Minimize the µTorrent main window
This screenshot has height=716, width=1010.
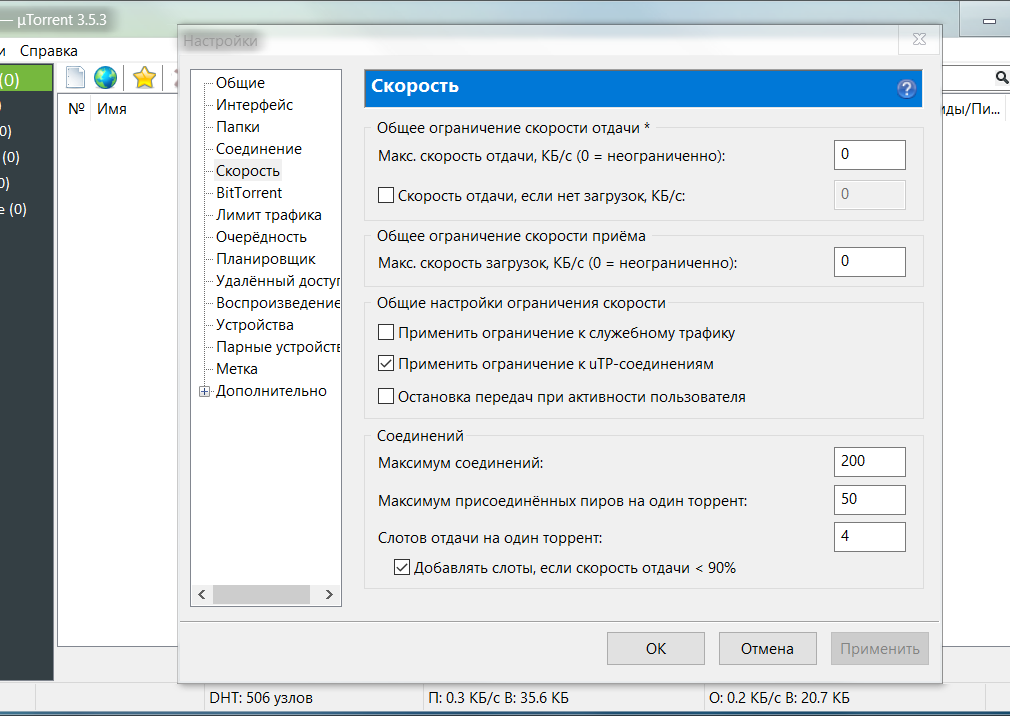(x=989, y=21)
